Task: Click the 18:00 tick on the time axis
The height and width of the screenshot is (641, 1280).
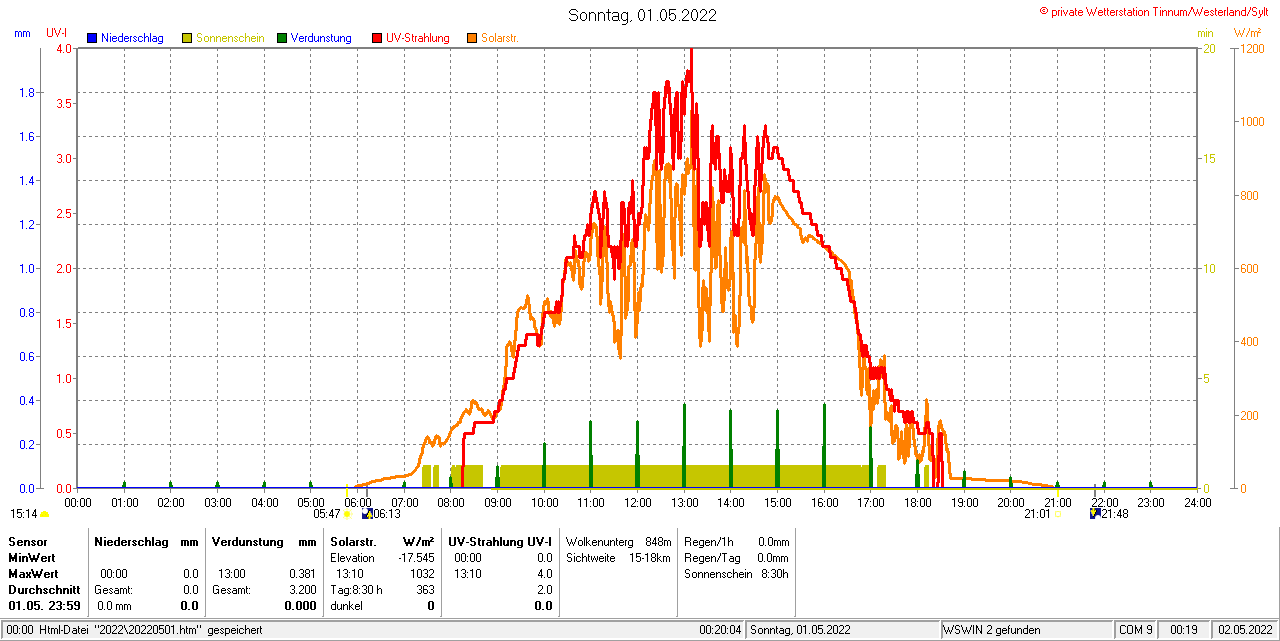Action: pyautogui.click(x=917, y=502)
